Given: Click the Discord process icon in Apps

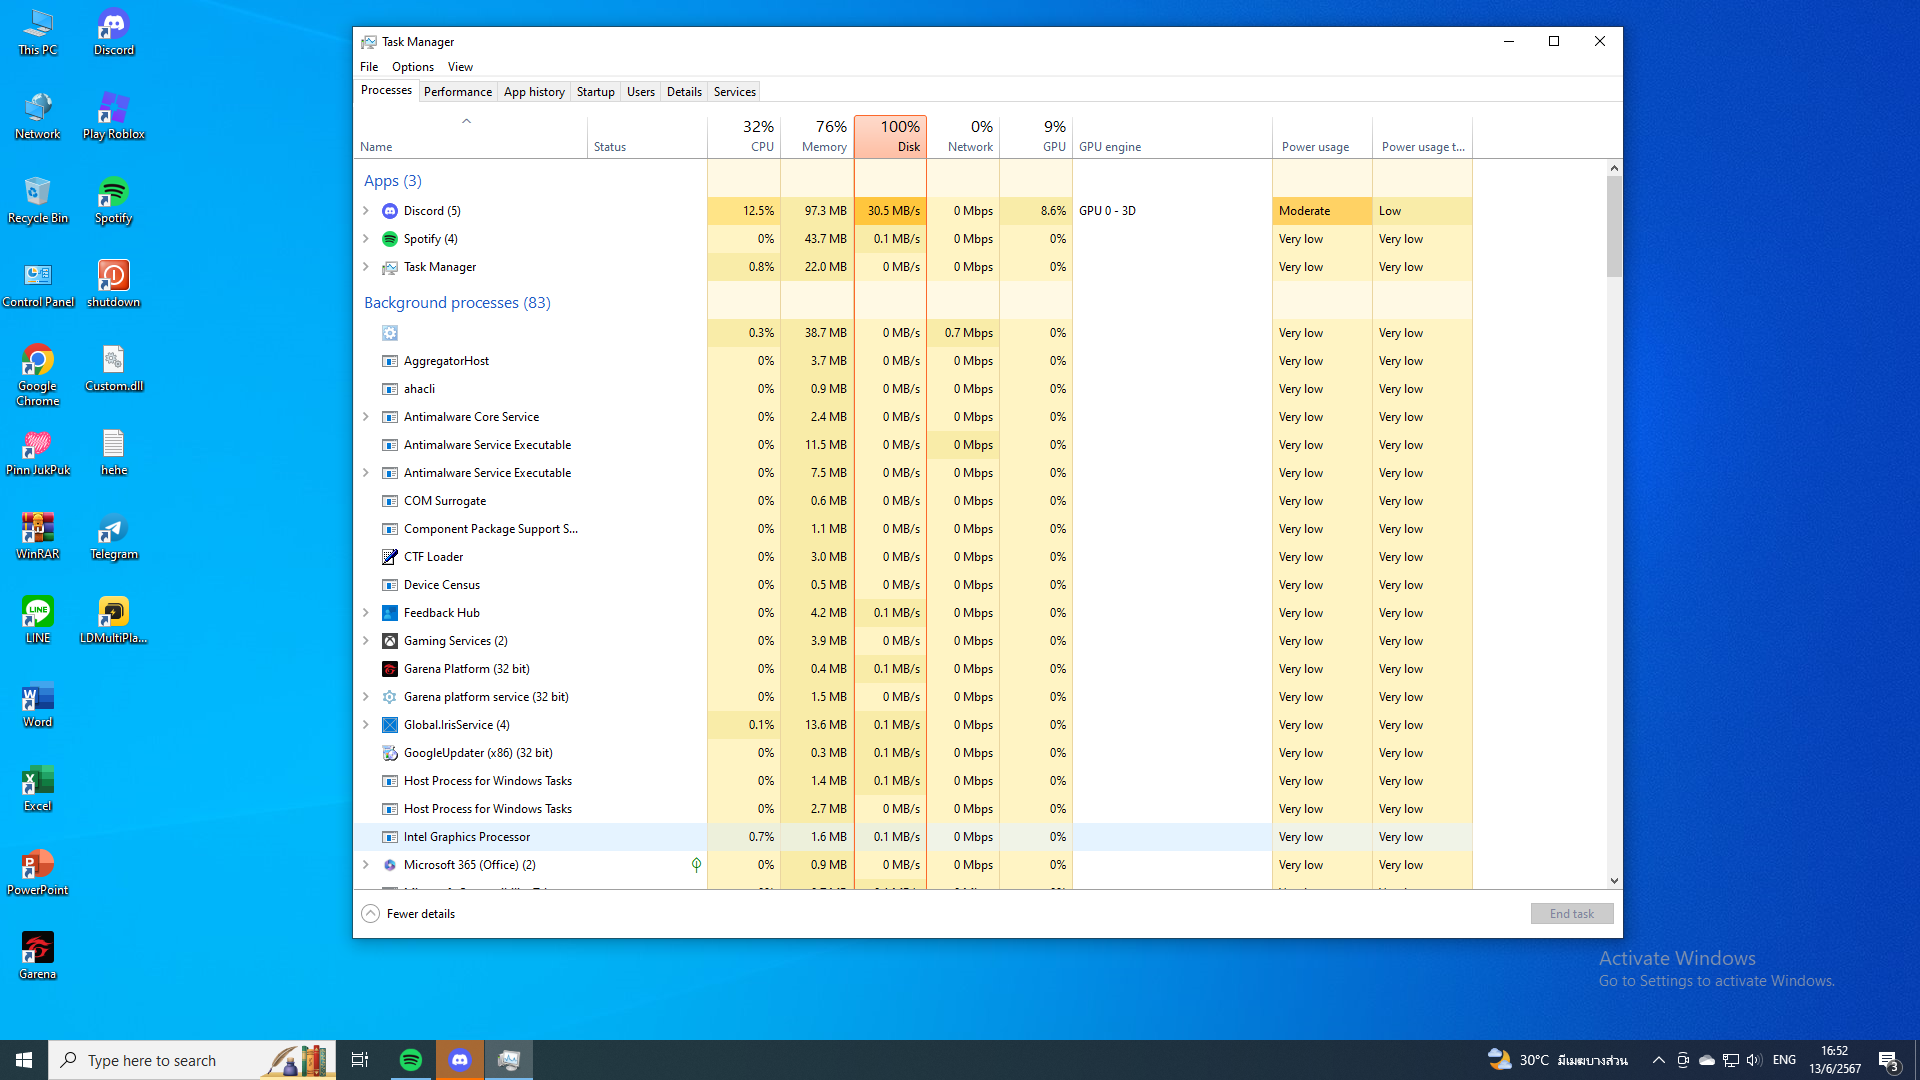Looking at the screenshot, I should click(x=390, y=211).
